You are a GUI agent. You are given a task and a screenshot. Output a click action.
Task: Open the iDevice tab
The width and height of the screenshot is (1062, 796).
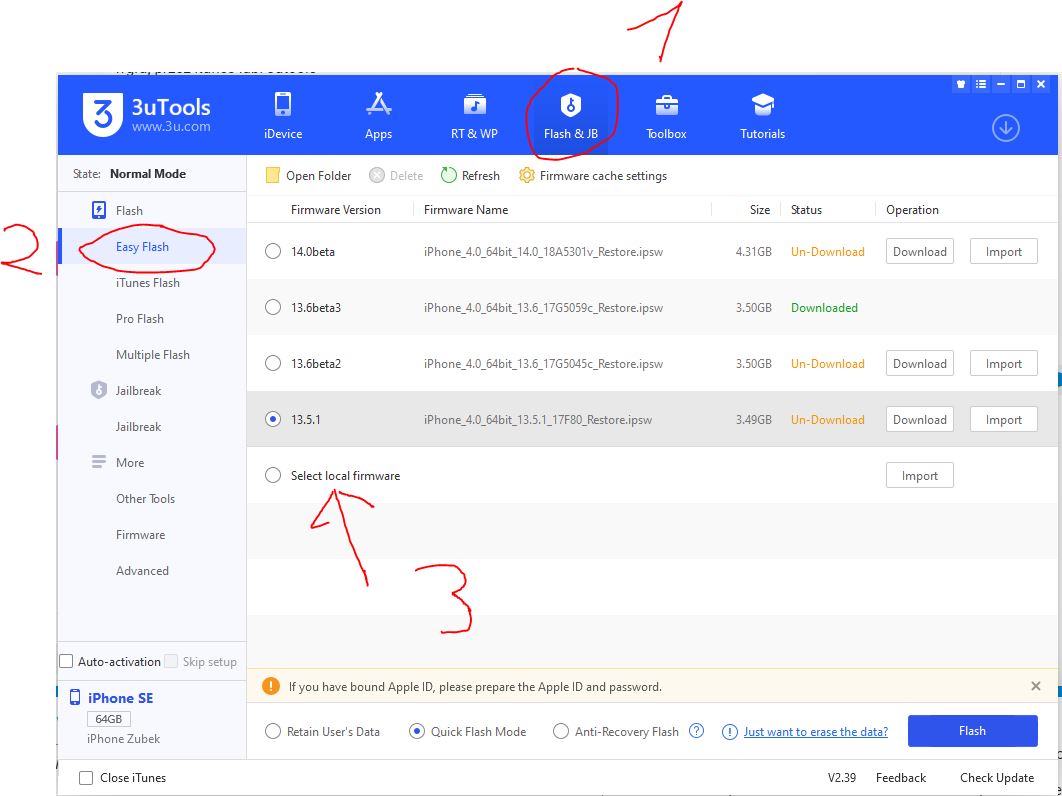(x=283, y=116)
